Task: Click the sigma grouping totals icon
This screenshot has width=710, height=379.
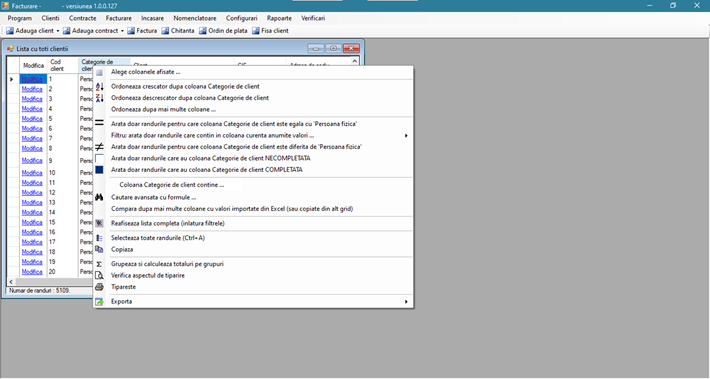Action: point(100,264)
